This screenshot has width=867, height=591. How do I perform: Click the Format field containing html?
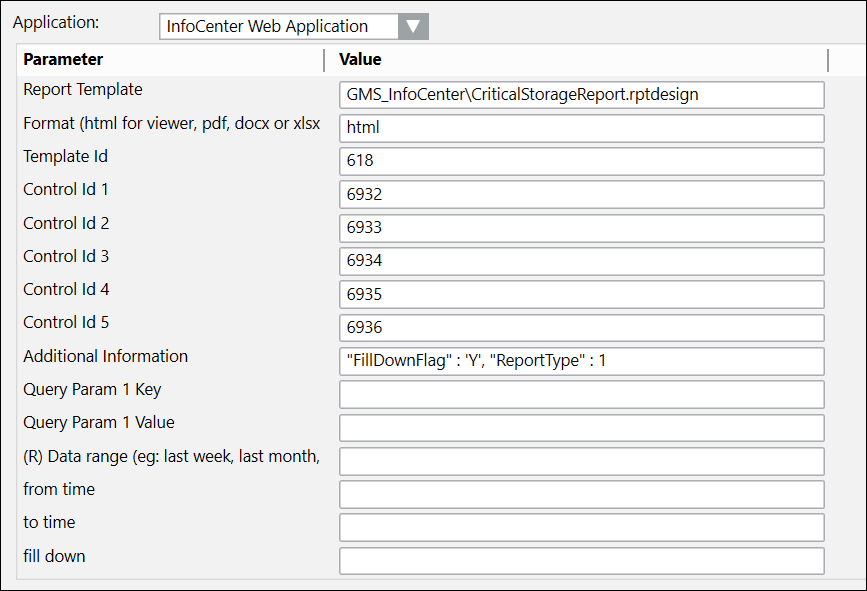[x=581, y=128]
